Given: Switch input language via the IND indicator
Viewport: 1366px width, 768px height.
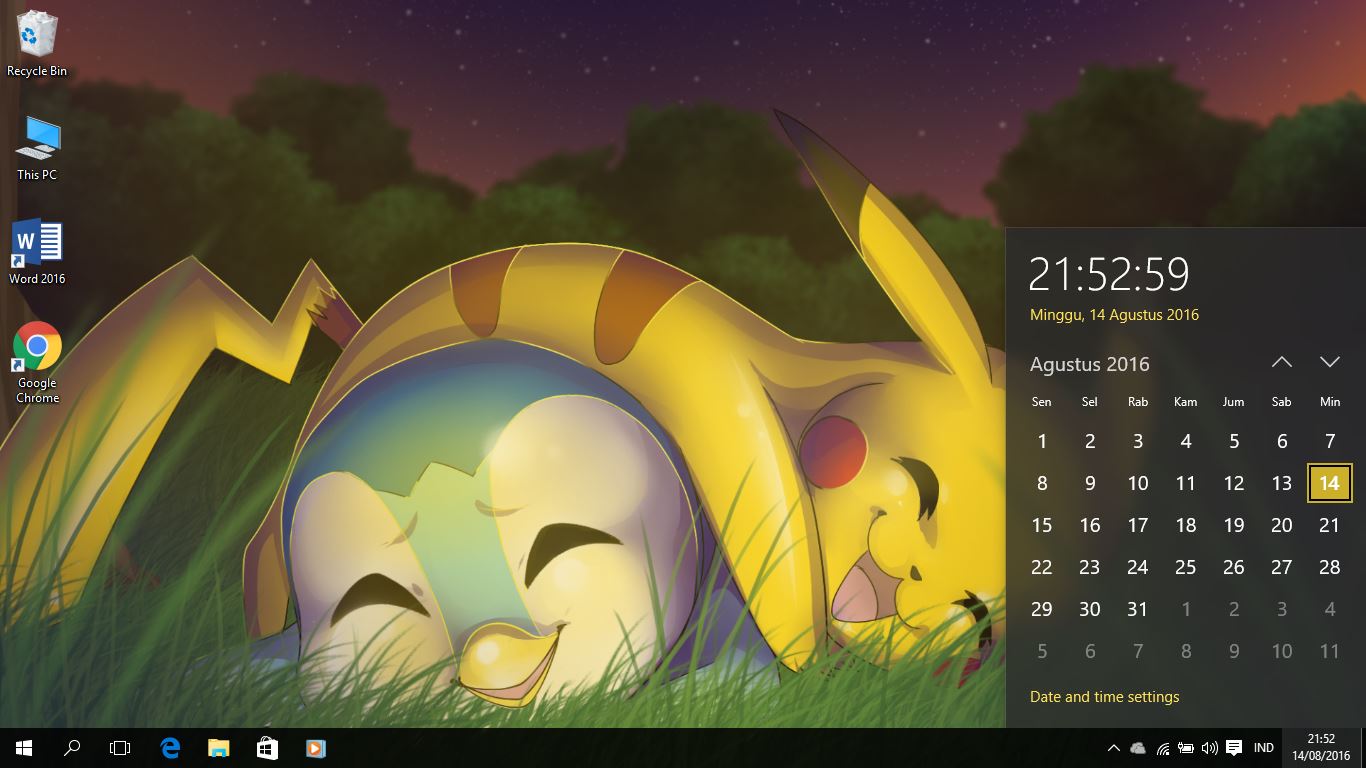Looking at the screenshot, I should pos(1263,747).
